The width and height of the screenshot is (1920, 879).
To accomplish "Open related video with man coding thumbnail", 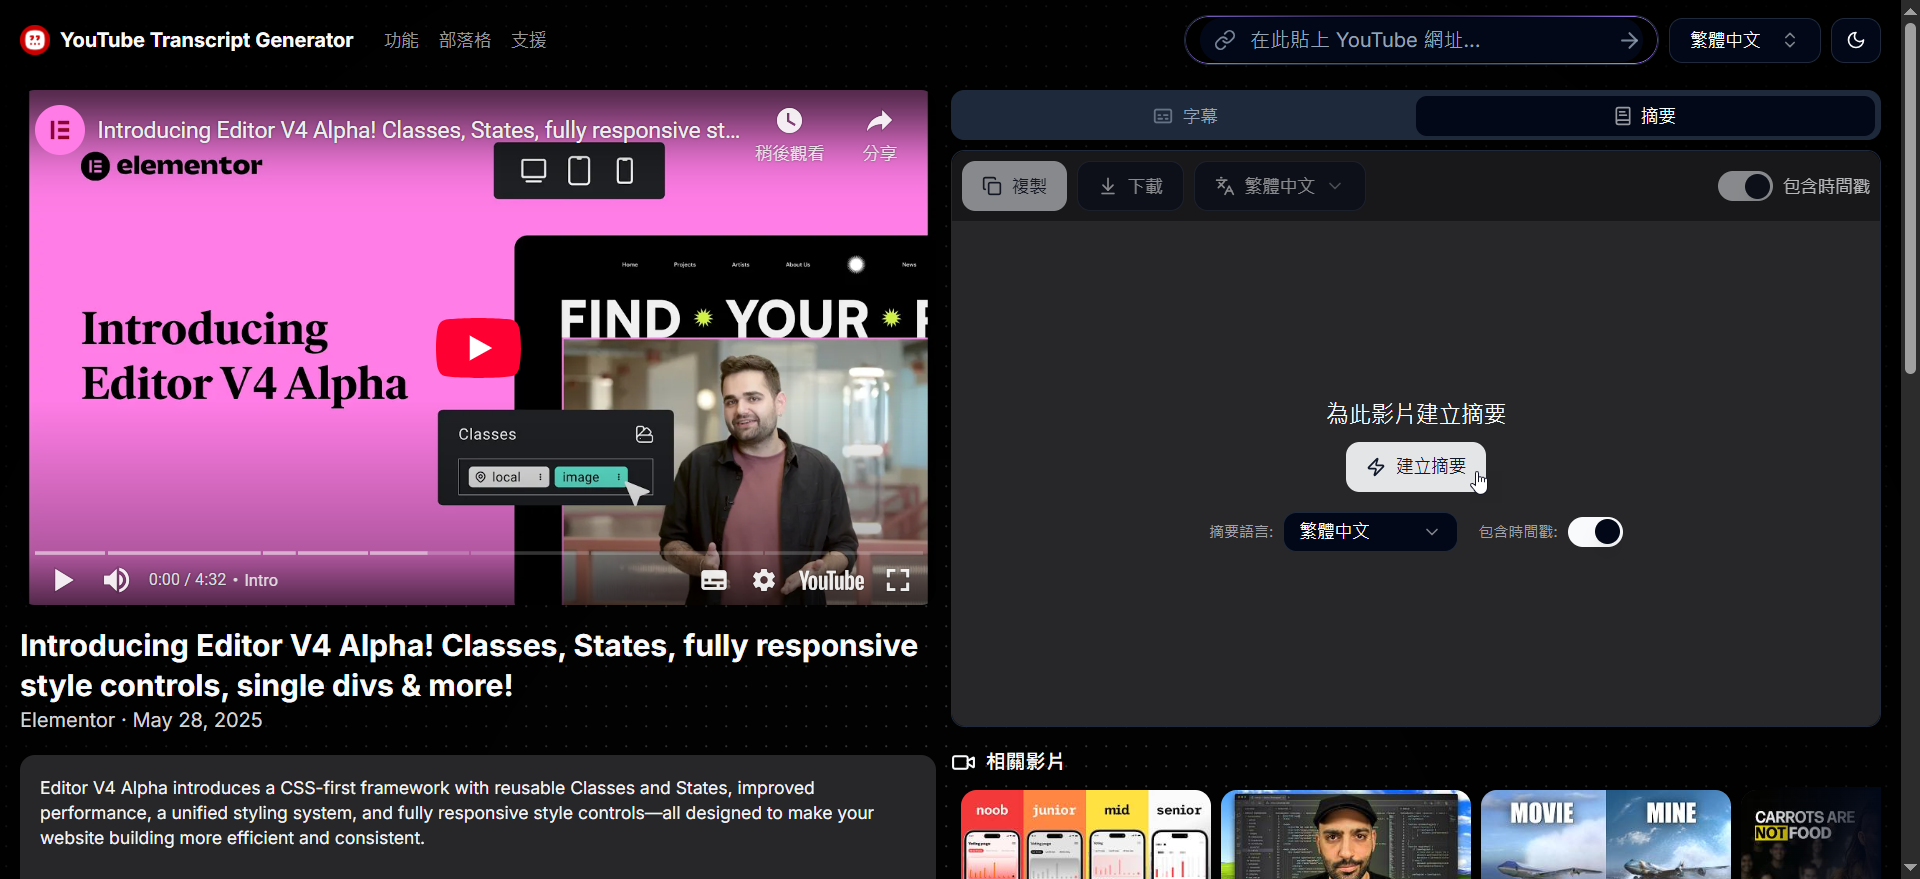I will click(x=1346, y=834).
